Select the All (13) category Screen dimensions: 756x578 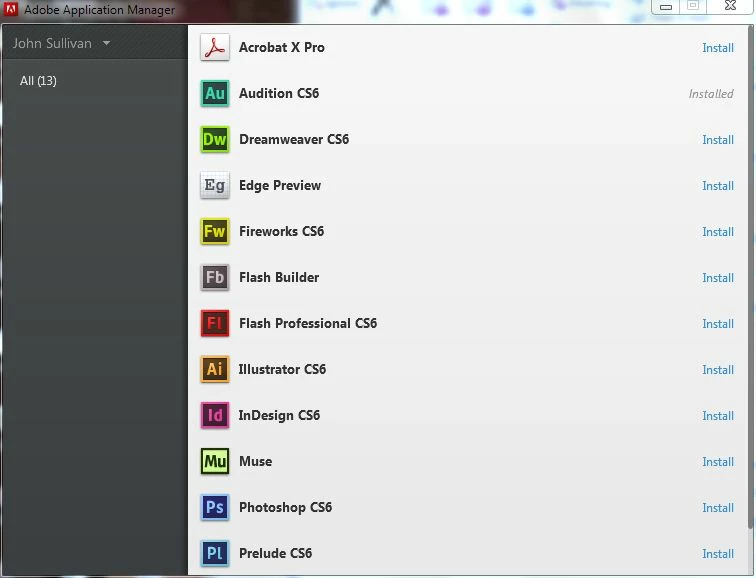pos(38,81)
